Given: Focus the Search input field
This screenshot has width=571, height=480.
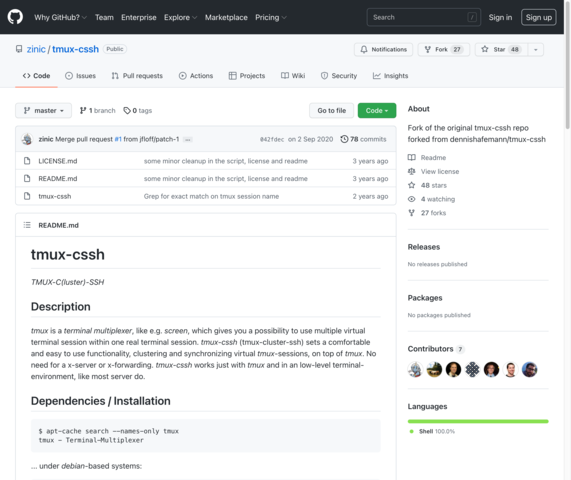Looking at the screenshot, I should coord(424,17).
